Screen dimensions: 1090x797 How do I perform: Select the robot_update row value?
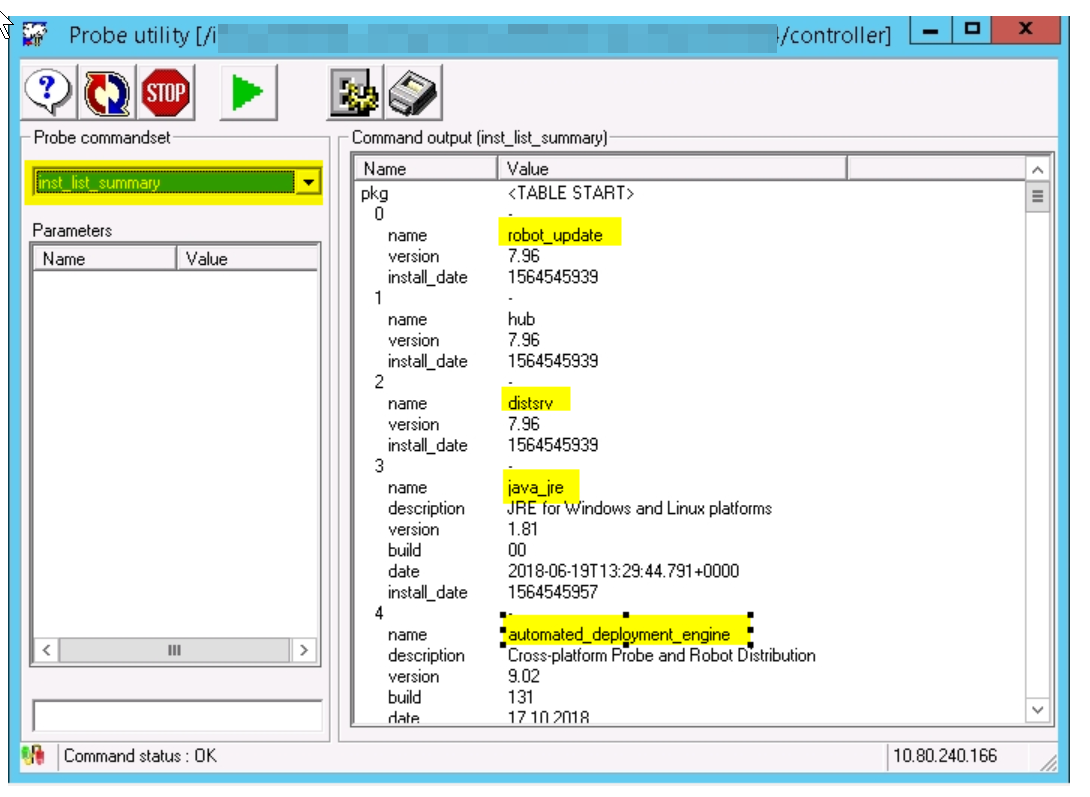tap(556, 236)
